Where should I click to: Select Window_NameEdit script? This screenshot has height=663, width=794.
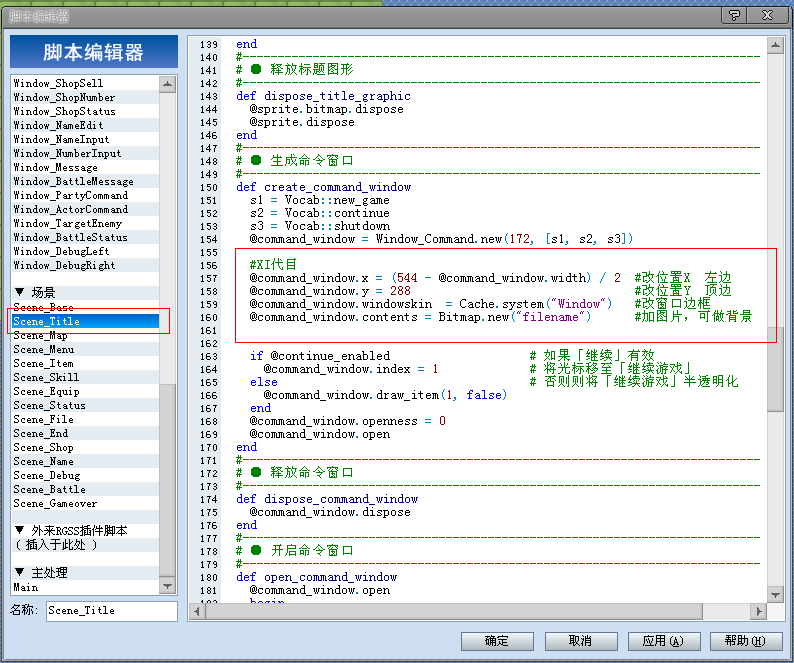point(85,125)
